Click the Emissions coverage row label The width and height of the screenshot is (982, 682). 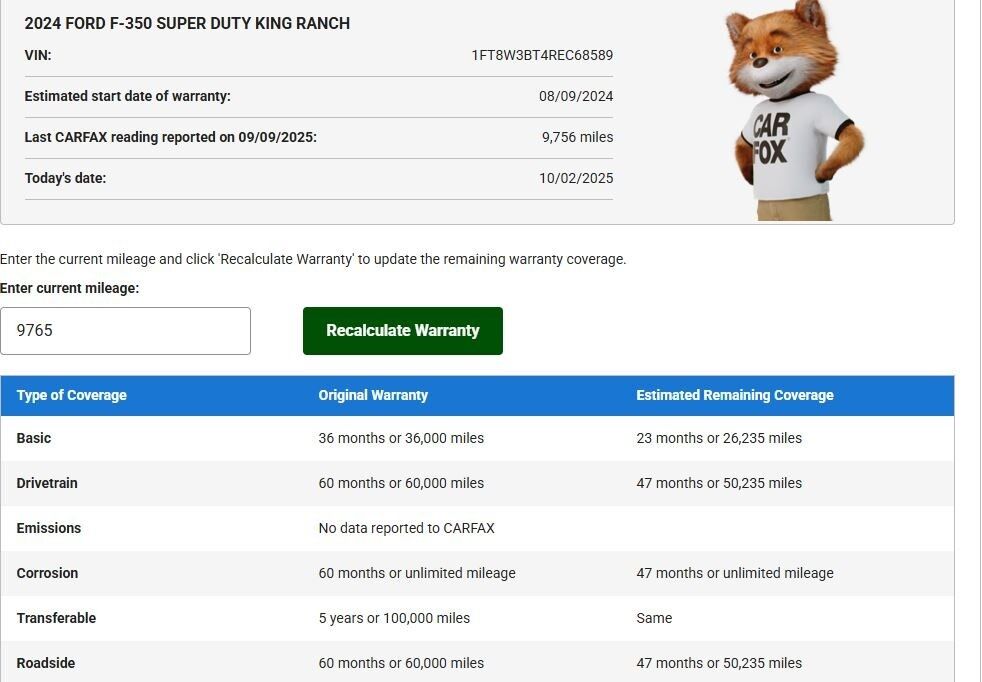tap(49, 528)
